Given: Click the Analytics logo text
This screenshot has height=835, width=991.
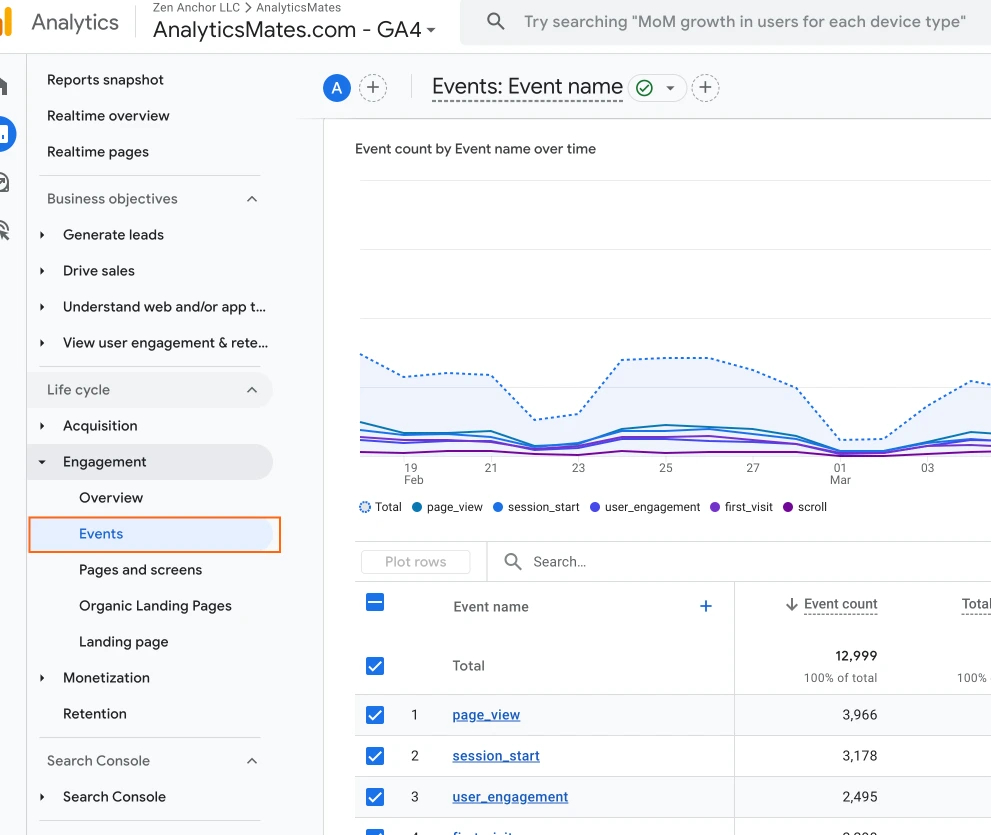Looking at the screenshot, I should click(x=75, y=23).
